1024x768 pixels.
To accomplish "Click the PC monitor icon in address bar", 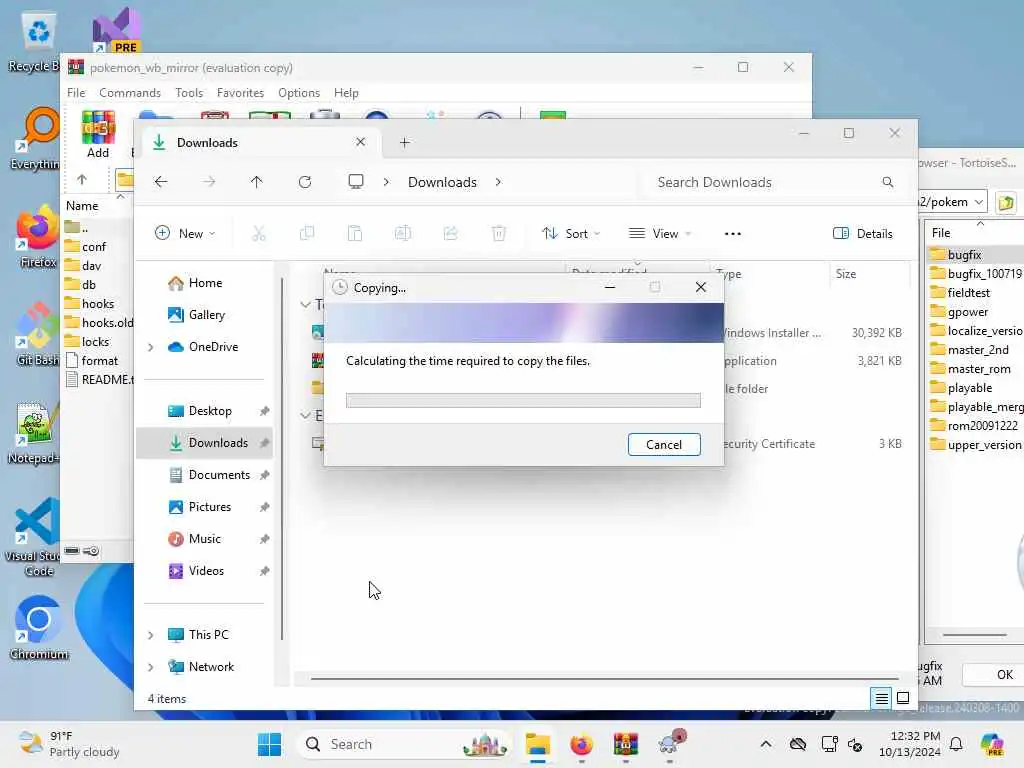I will coord(356,182).
